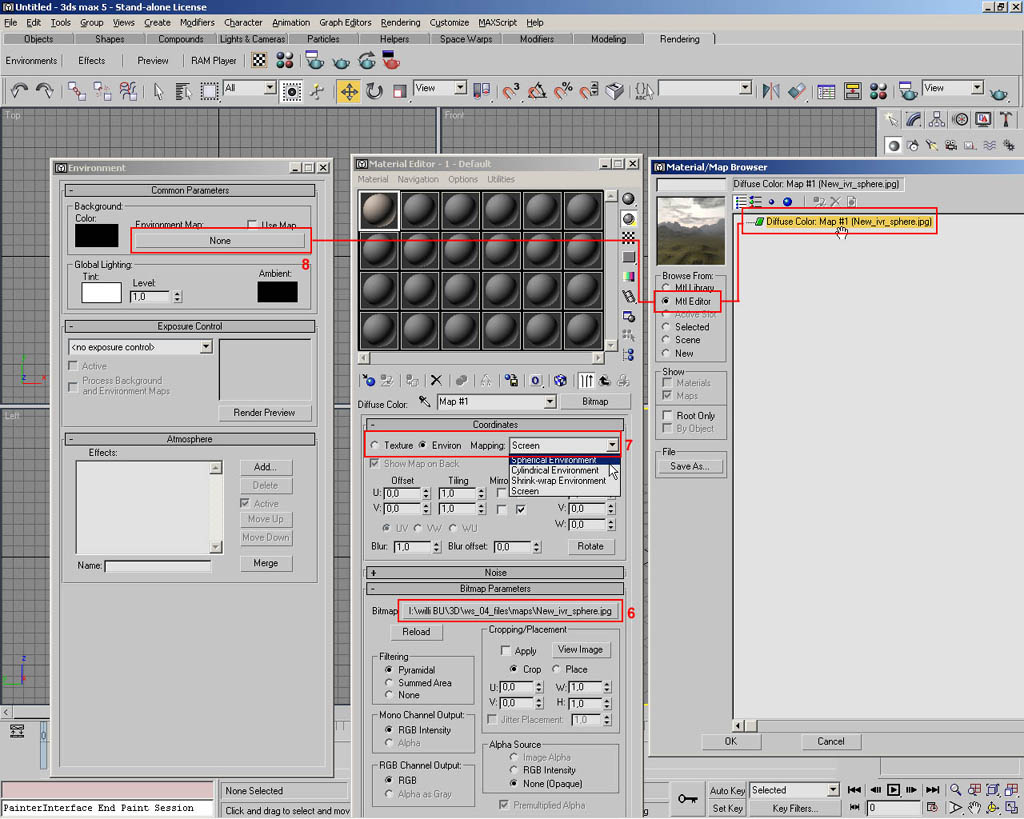Choose Cylindrical Environment from the mapping list
This screenshot has width=1024, height=819.
(554, 470)
